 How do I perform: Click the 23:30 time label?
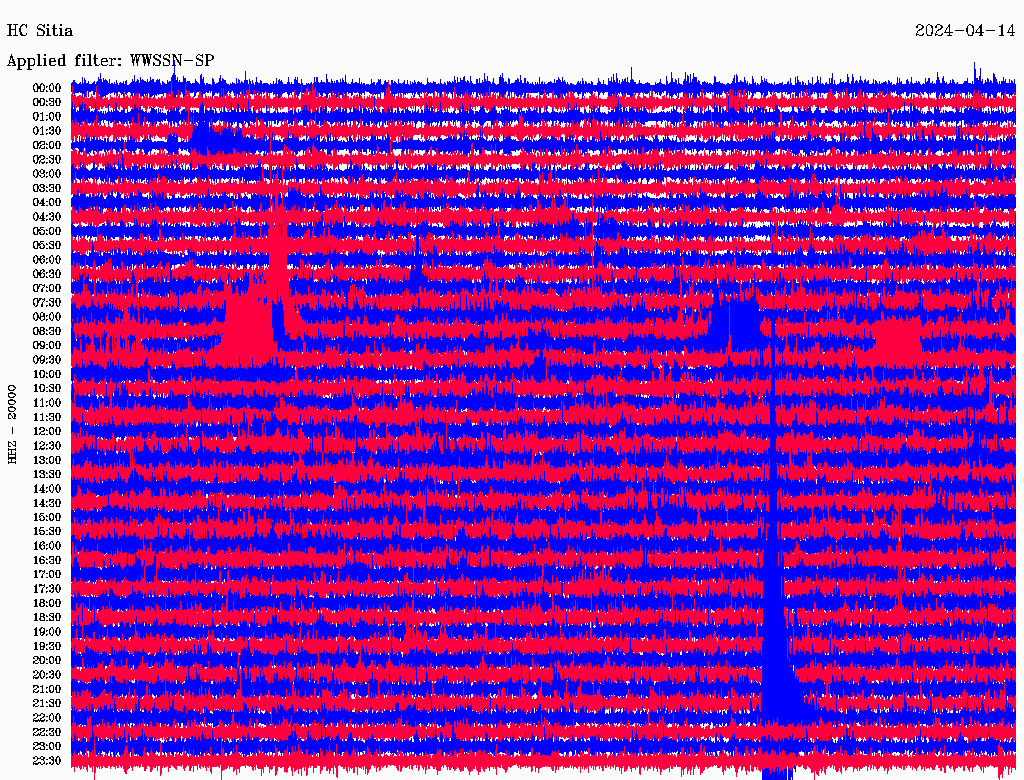46,760
